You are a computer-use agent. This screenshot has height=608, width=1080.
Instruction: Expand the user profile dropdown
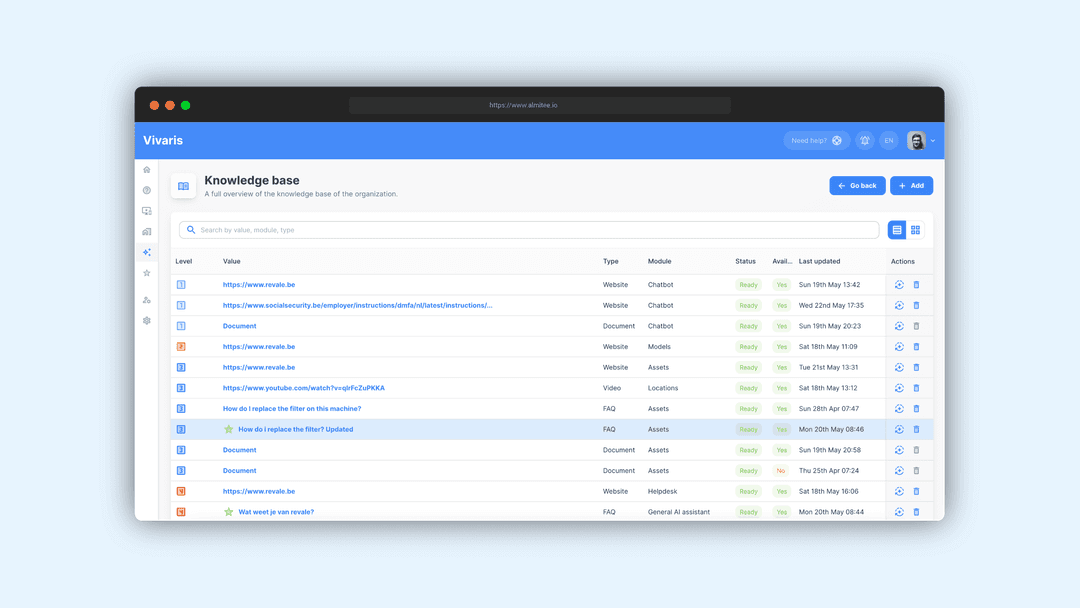921,140
